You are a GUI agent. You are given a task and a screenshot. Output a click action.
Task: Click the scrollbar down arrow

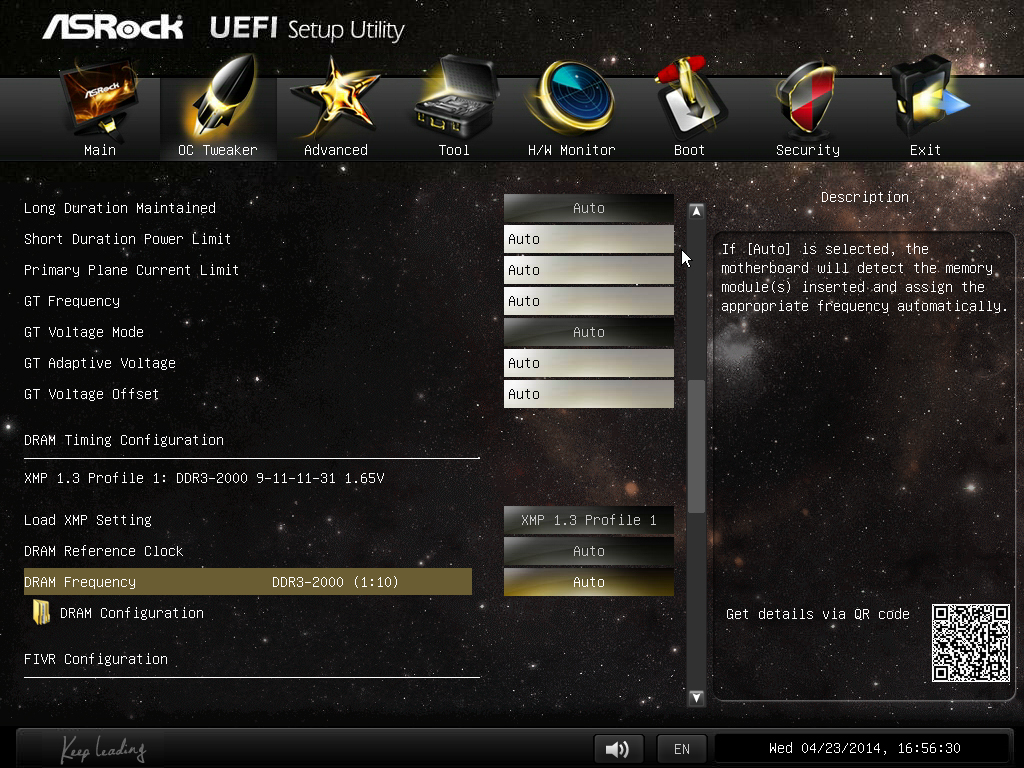pyautogui.click(x=697, y=697)
